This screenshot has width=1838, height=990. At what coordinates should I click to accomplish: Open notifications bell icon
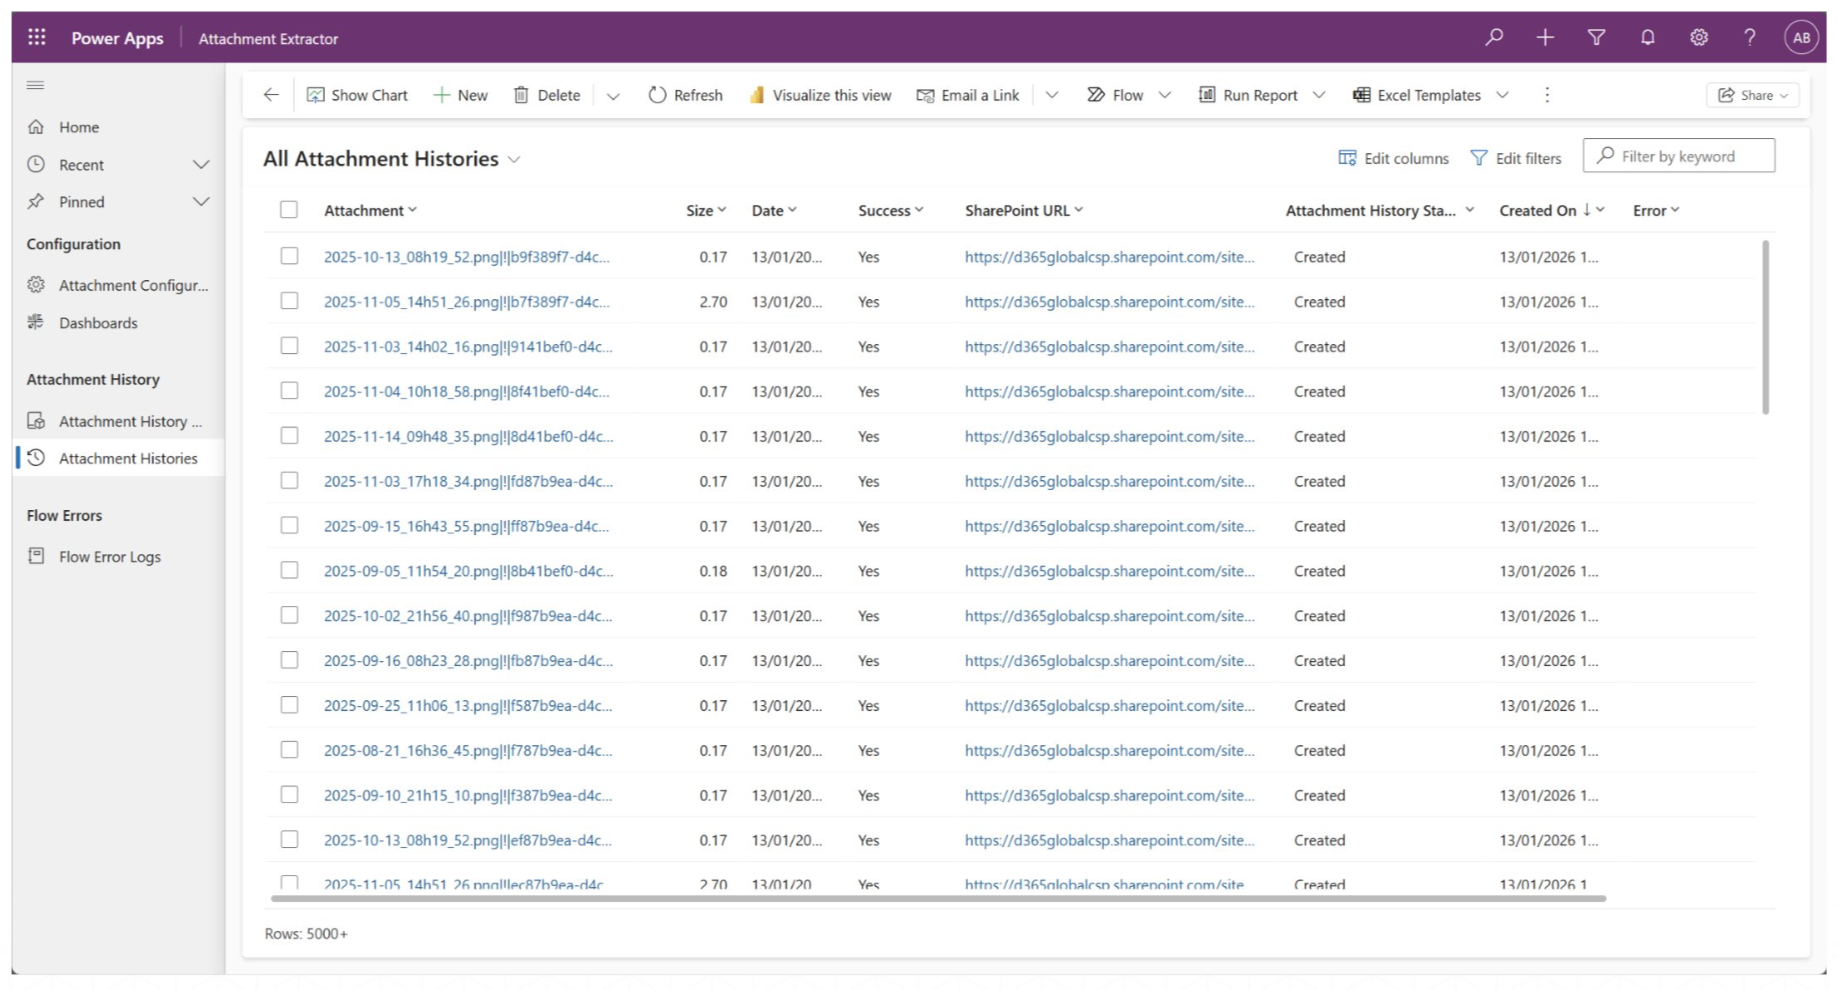1647,38
